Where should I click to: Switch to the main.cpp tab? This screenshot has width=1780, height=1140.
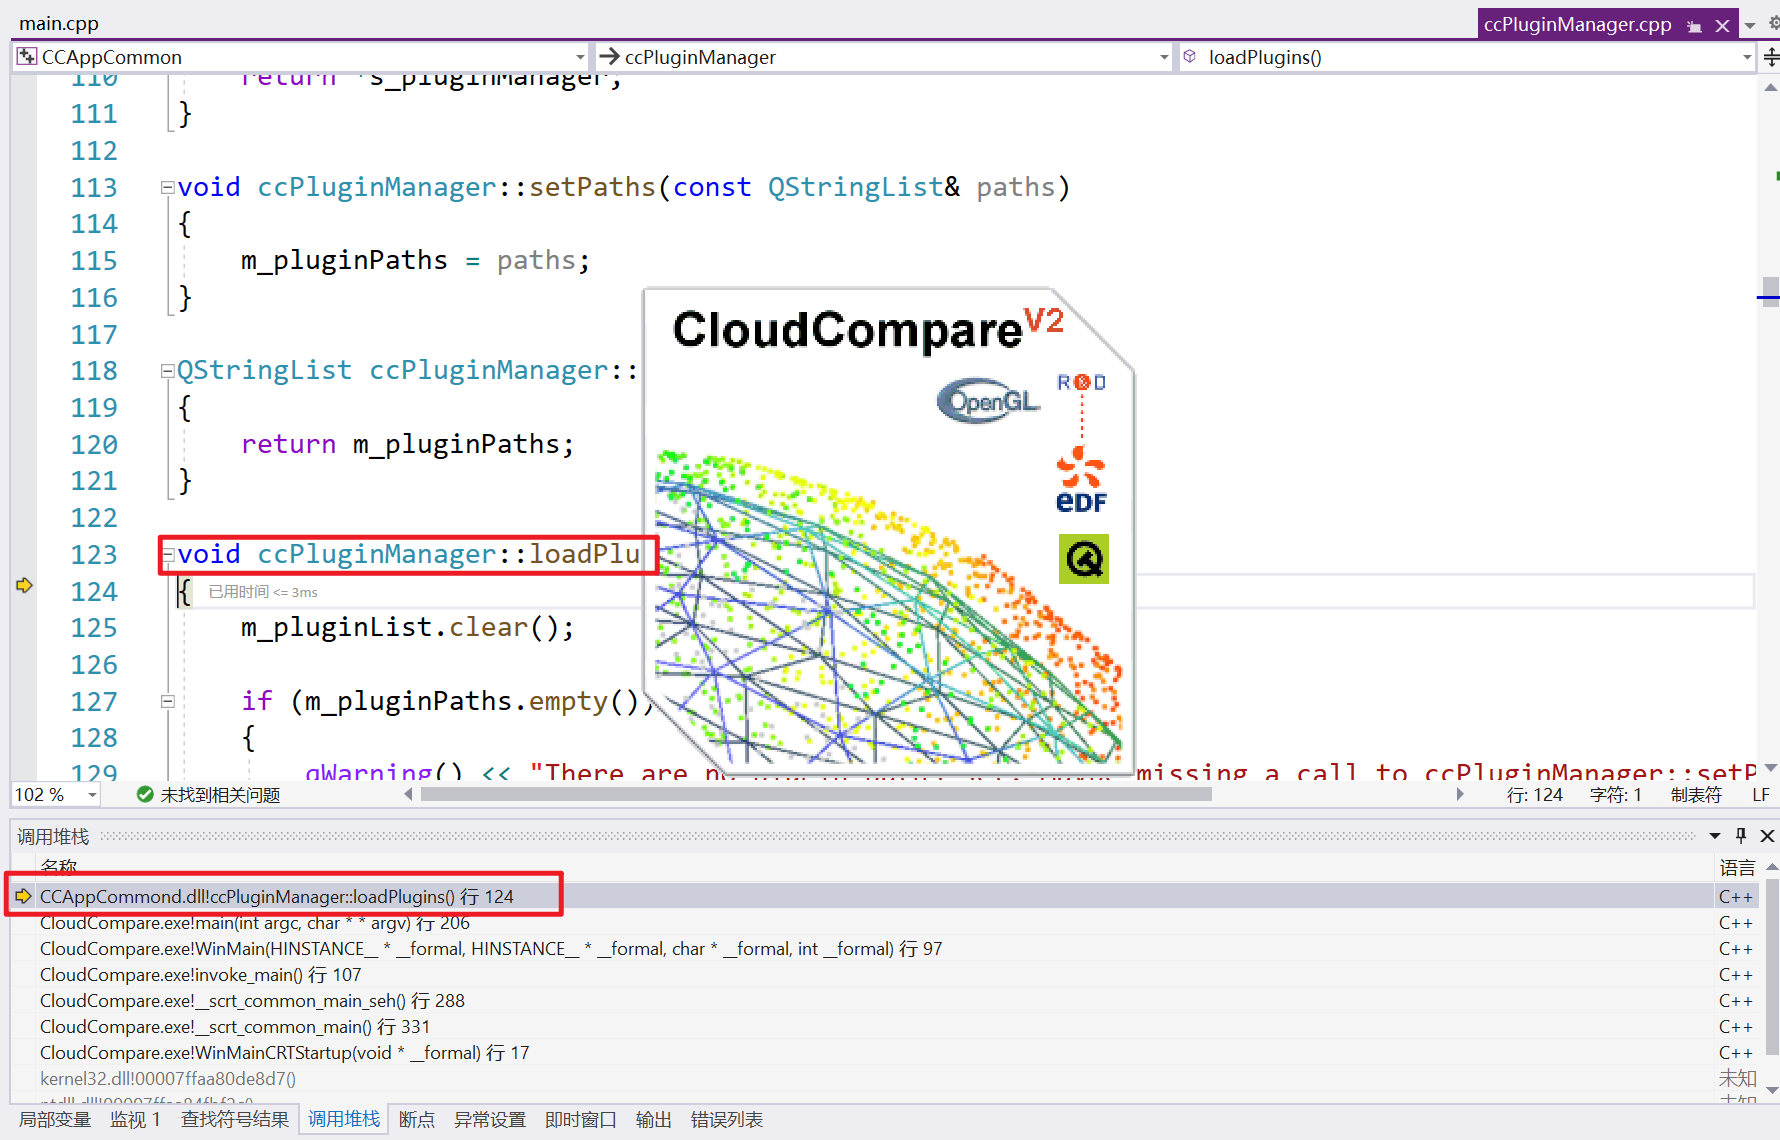59,23
